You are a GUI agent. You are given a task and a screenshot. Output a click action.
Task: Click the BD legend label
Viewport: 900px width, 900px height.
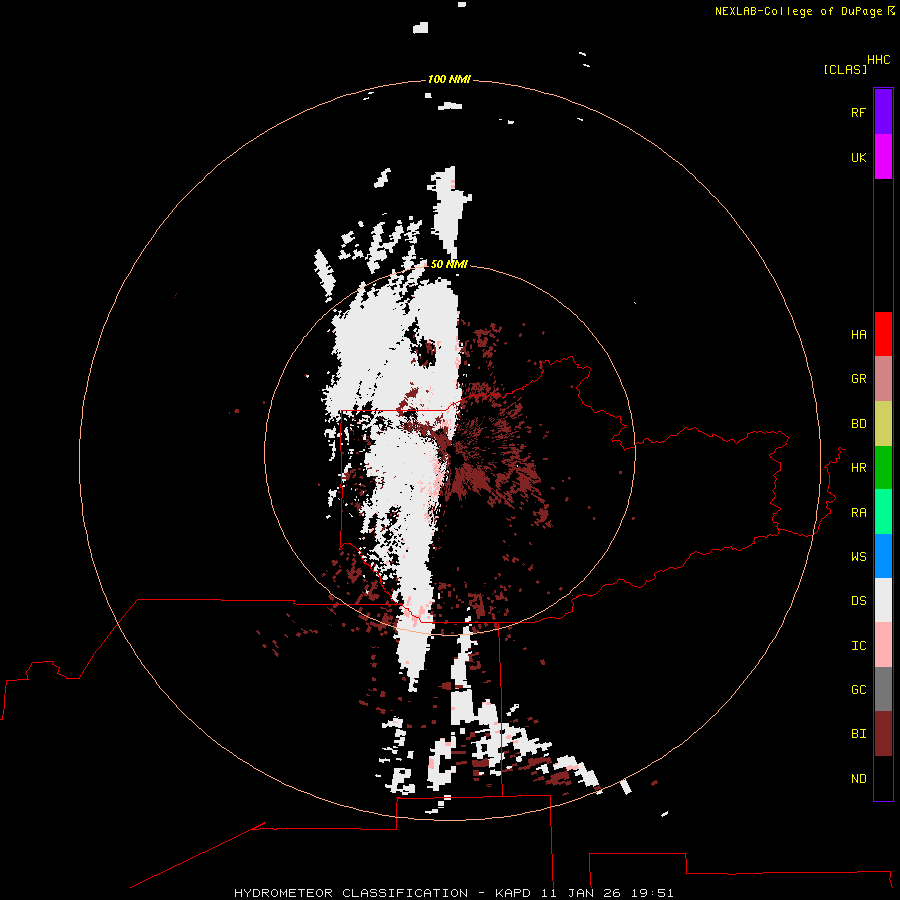(858, 424)
